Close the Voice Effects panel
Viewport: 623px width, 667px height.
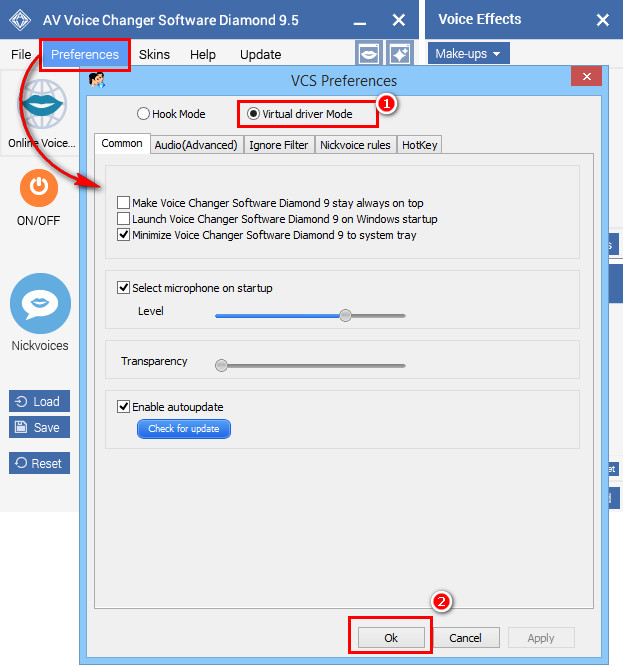pos(603,20)
